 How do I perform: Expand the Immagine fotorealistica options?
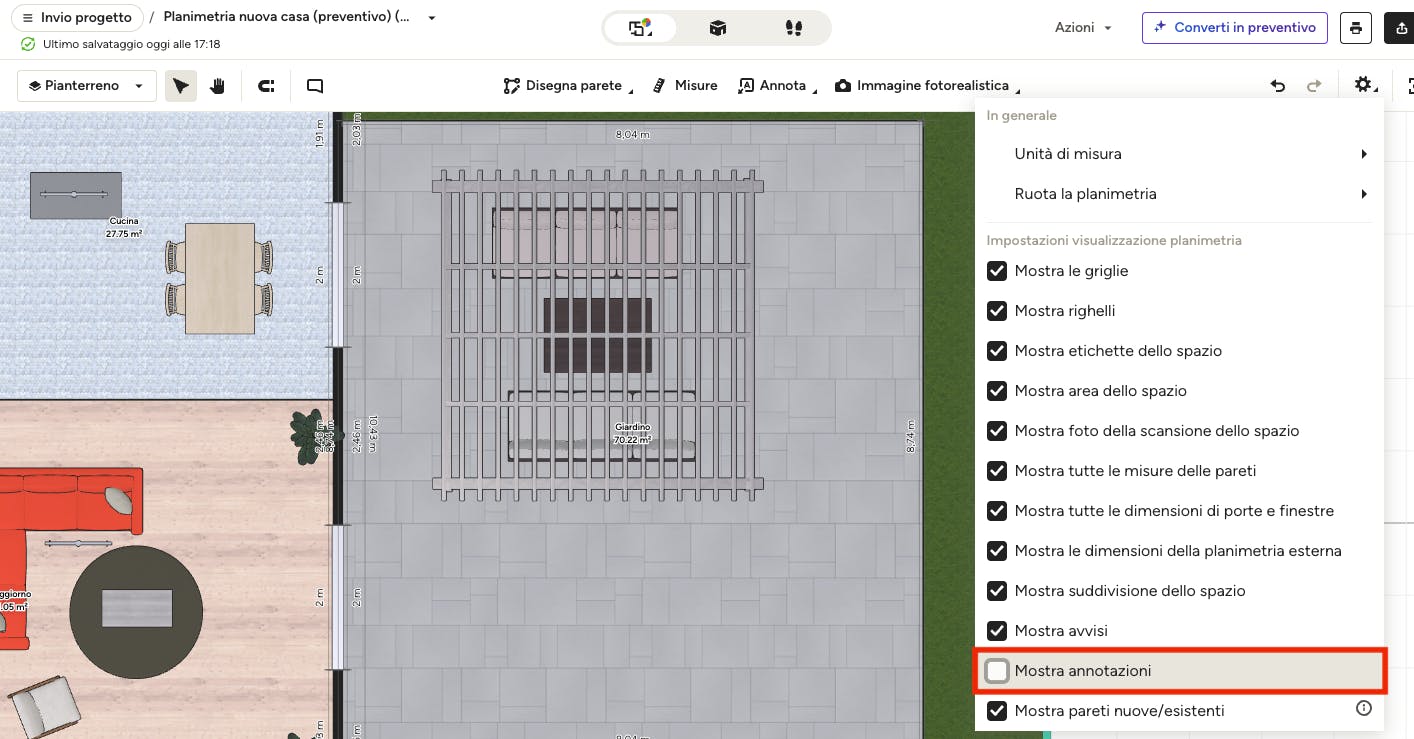1017,92
